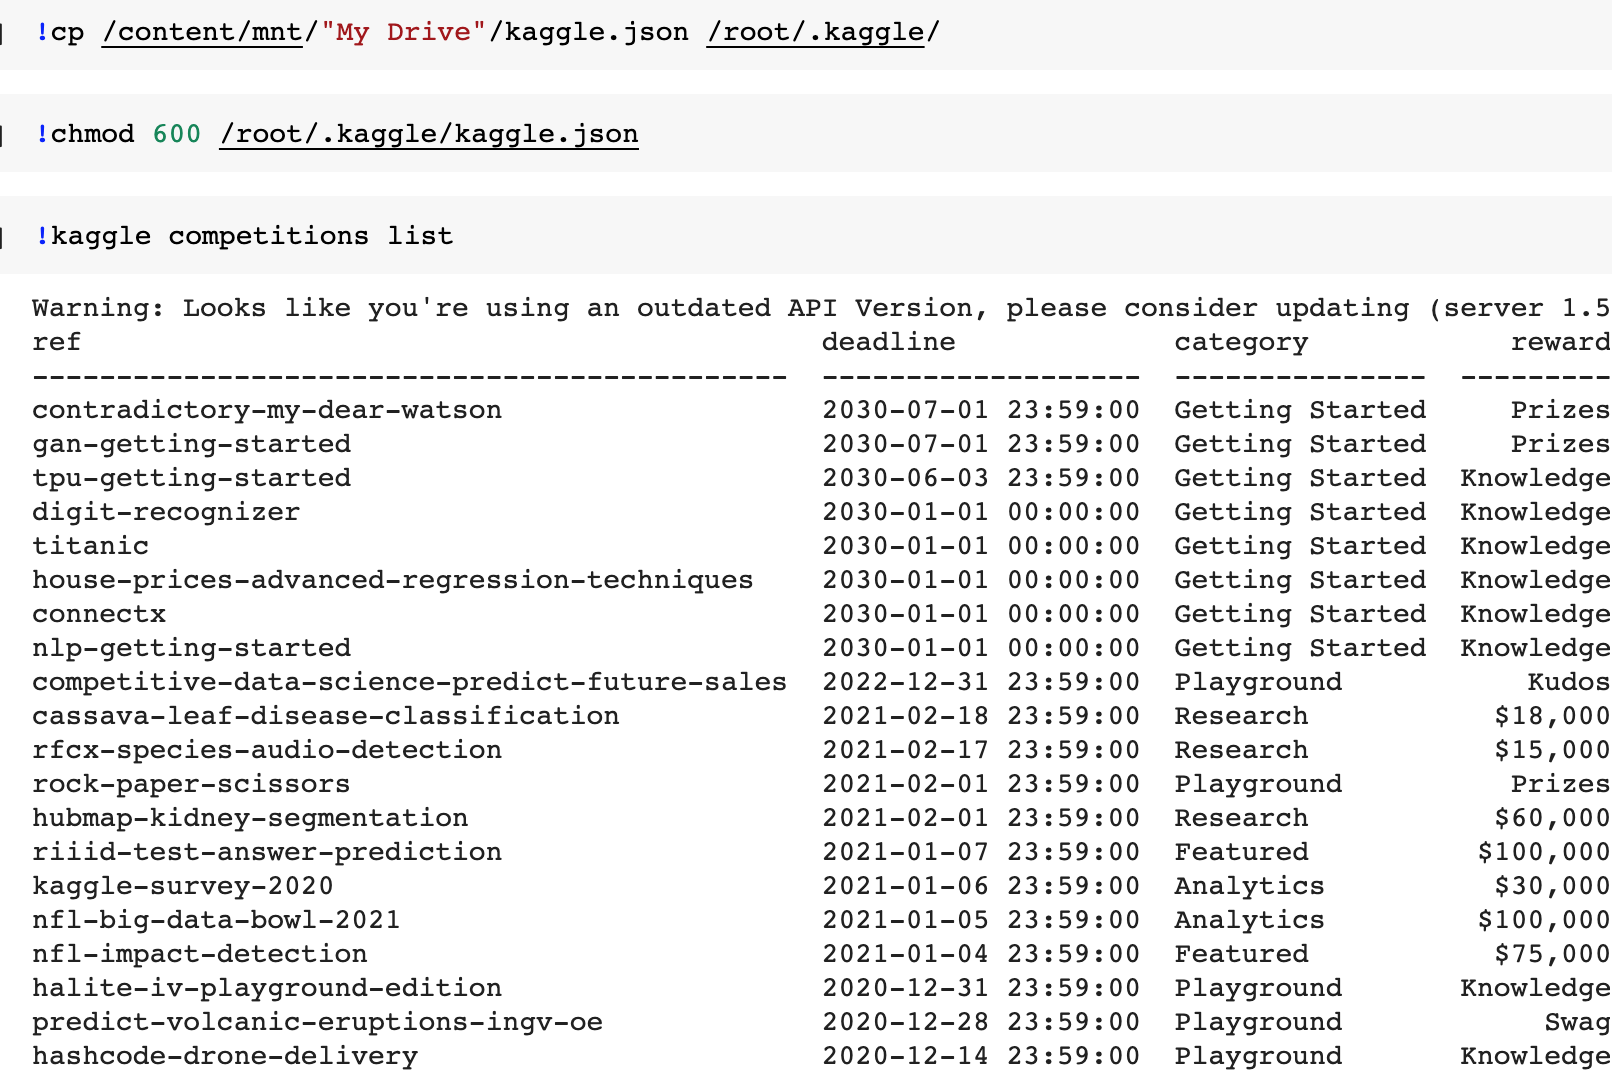The image size is (1616, 1084).
Task: Select connectx competition name
Action: tap(99, 614)
